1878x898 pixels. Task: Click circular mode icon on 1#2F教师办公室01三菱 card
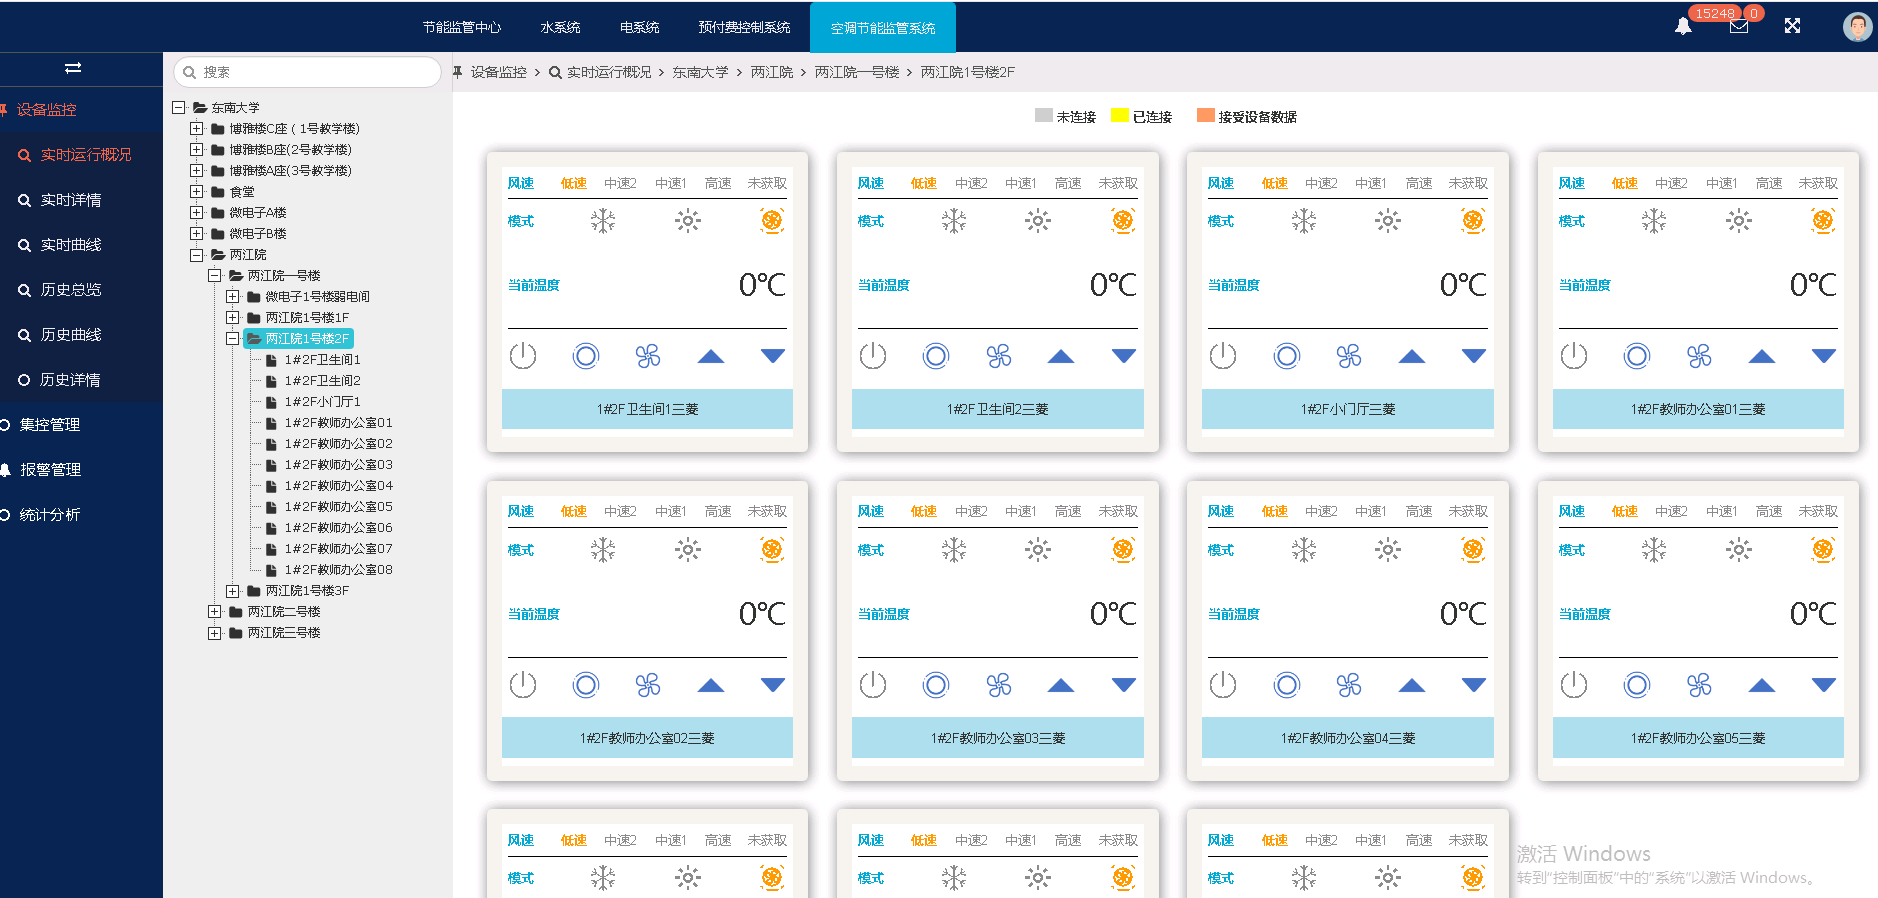(x=1636, y=356)
